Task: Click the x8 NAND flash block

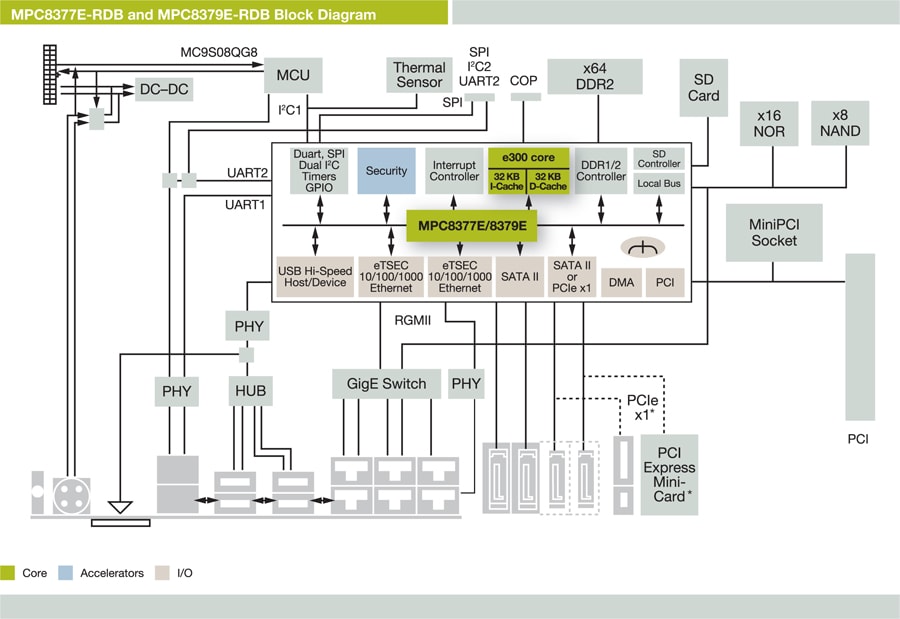Action: coord(840,123)
